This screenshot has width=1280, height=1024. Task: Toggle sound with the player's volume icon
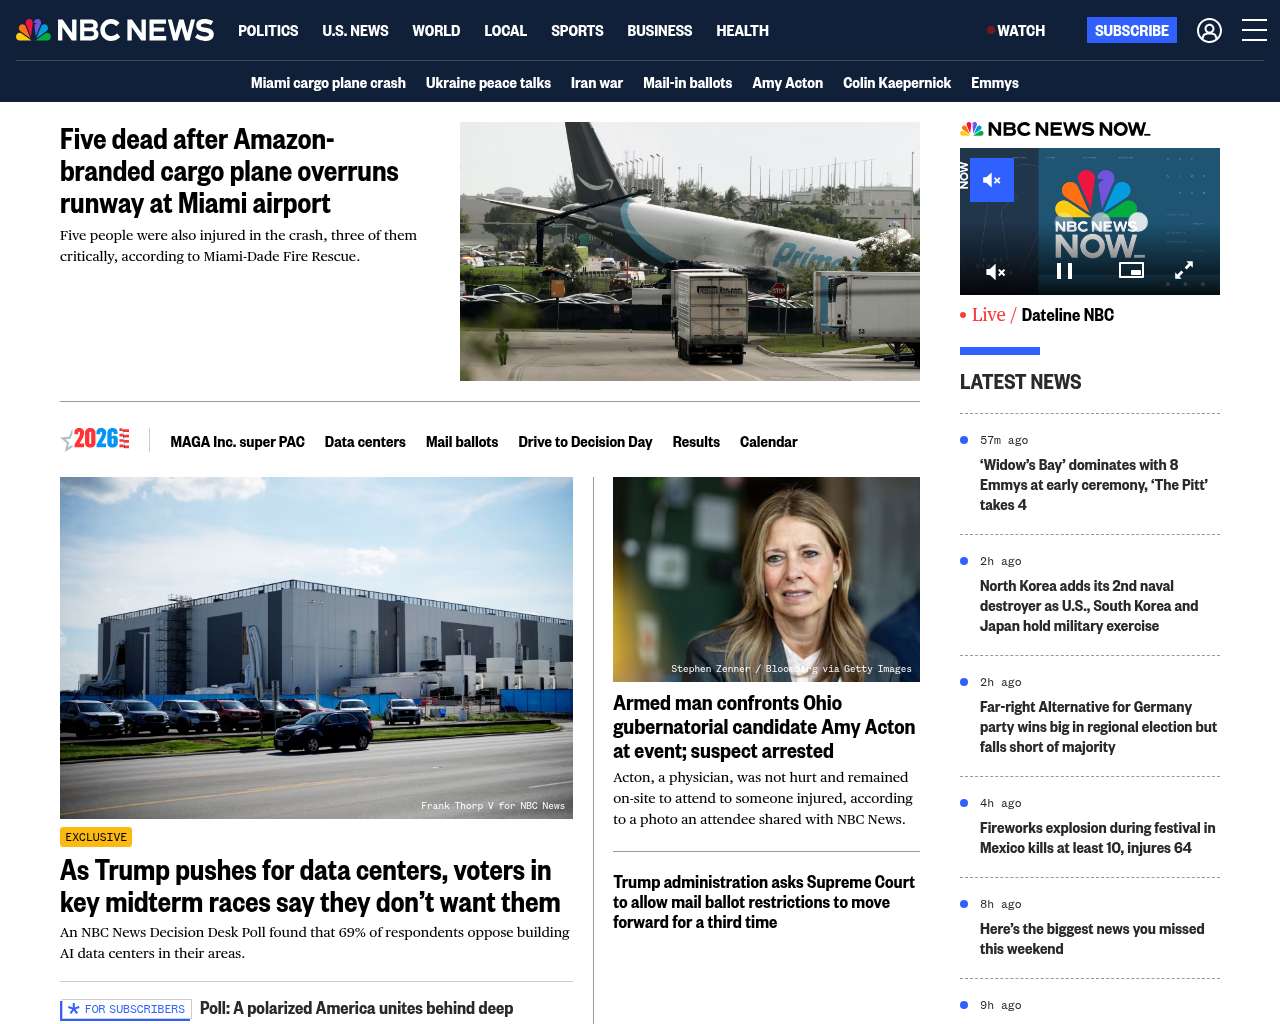[996, 272]
